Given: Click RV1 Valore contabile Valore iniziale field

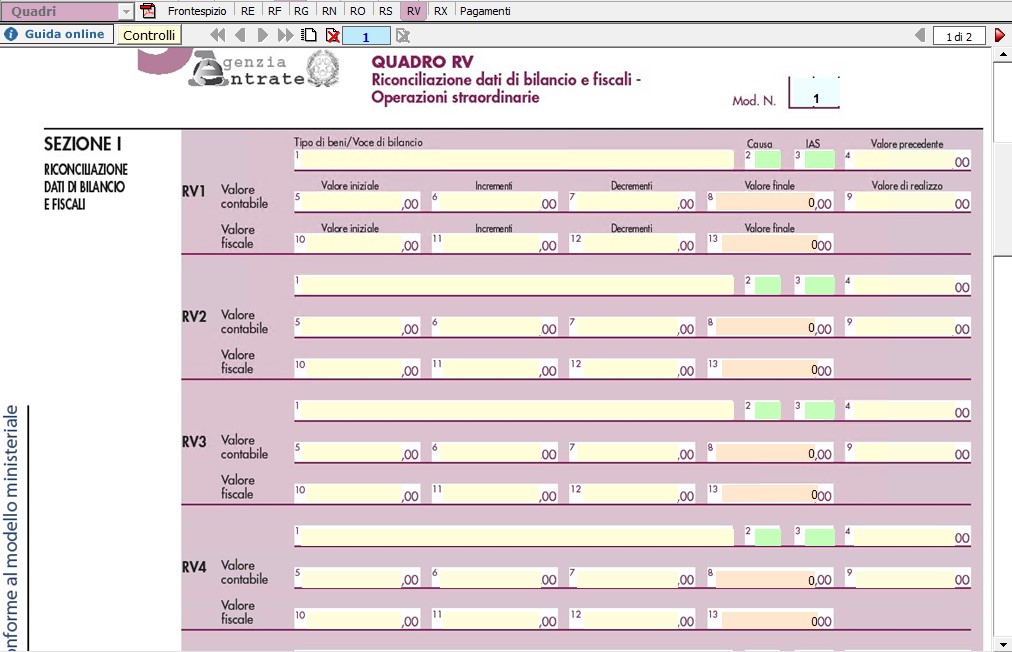Looking at the screenshot, I should (358, 201).
